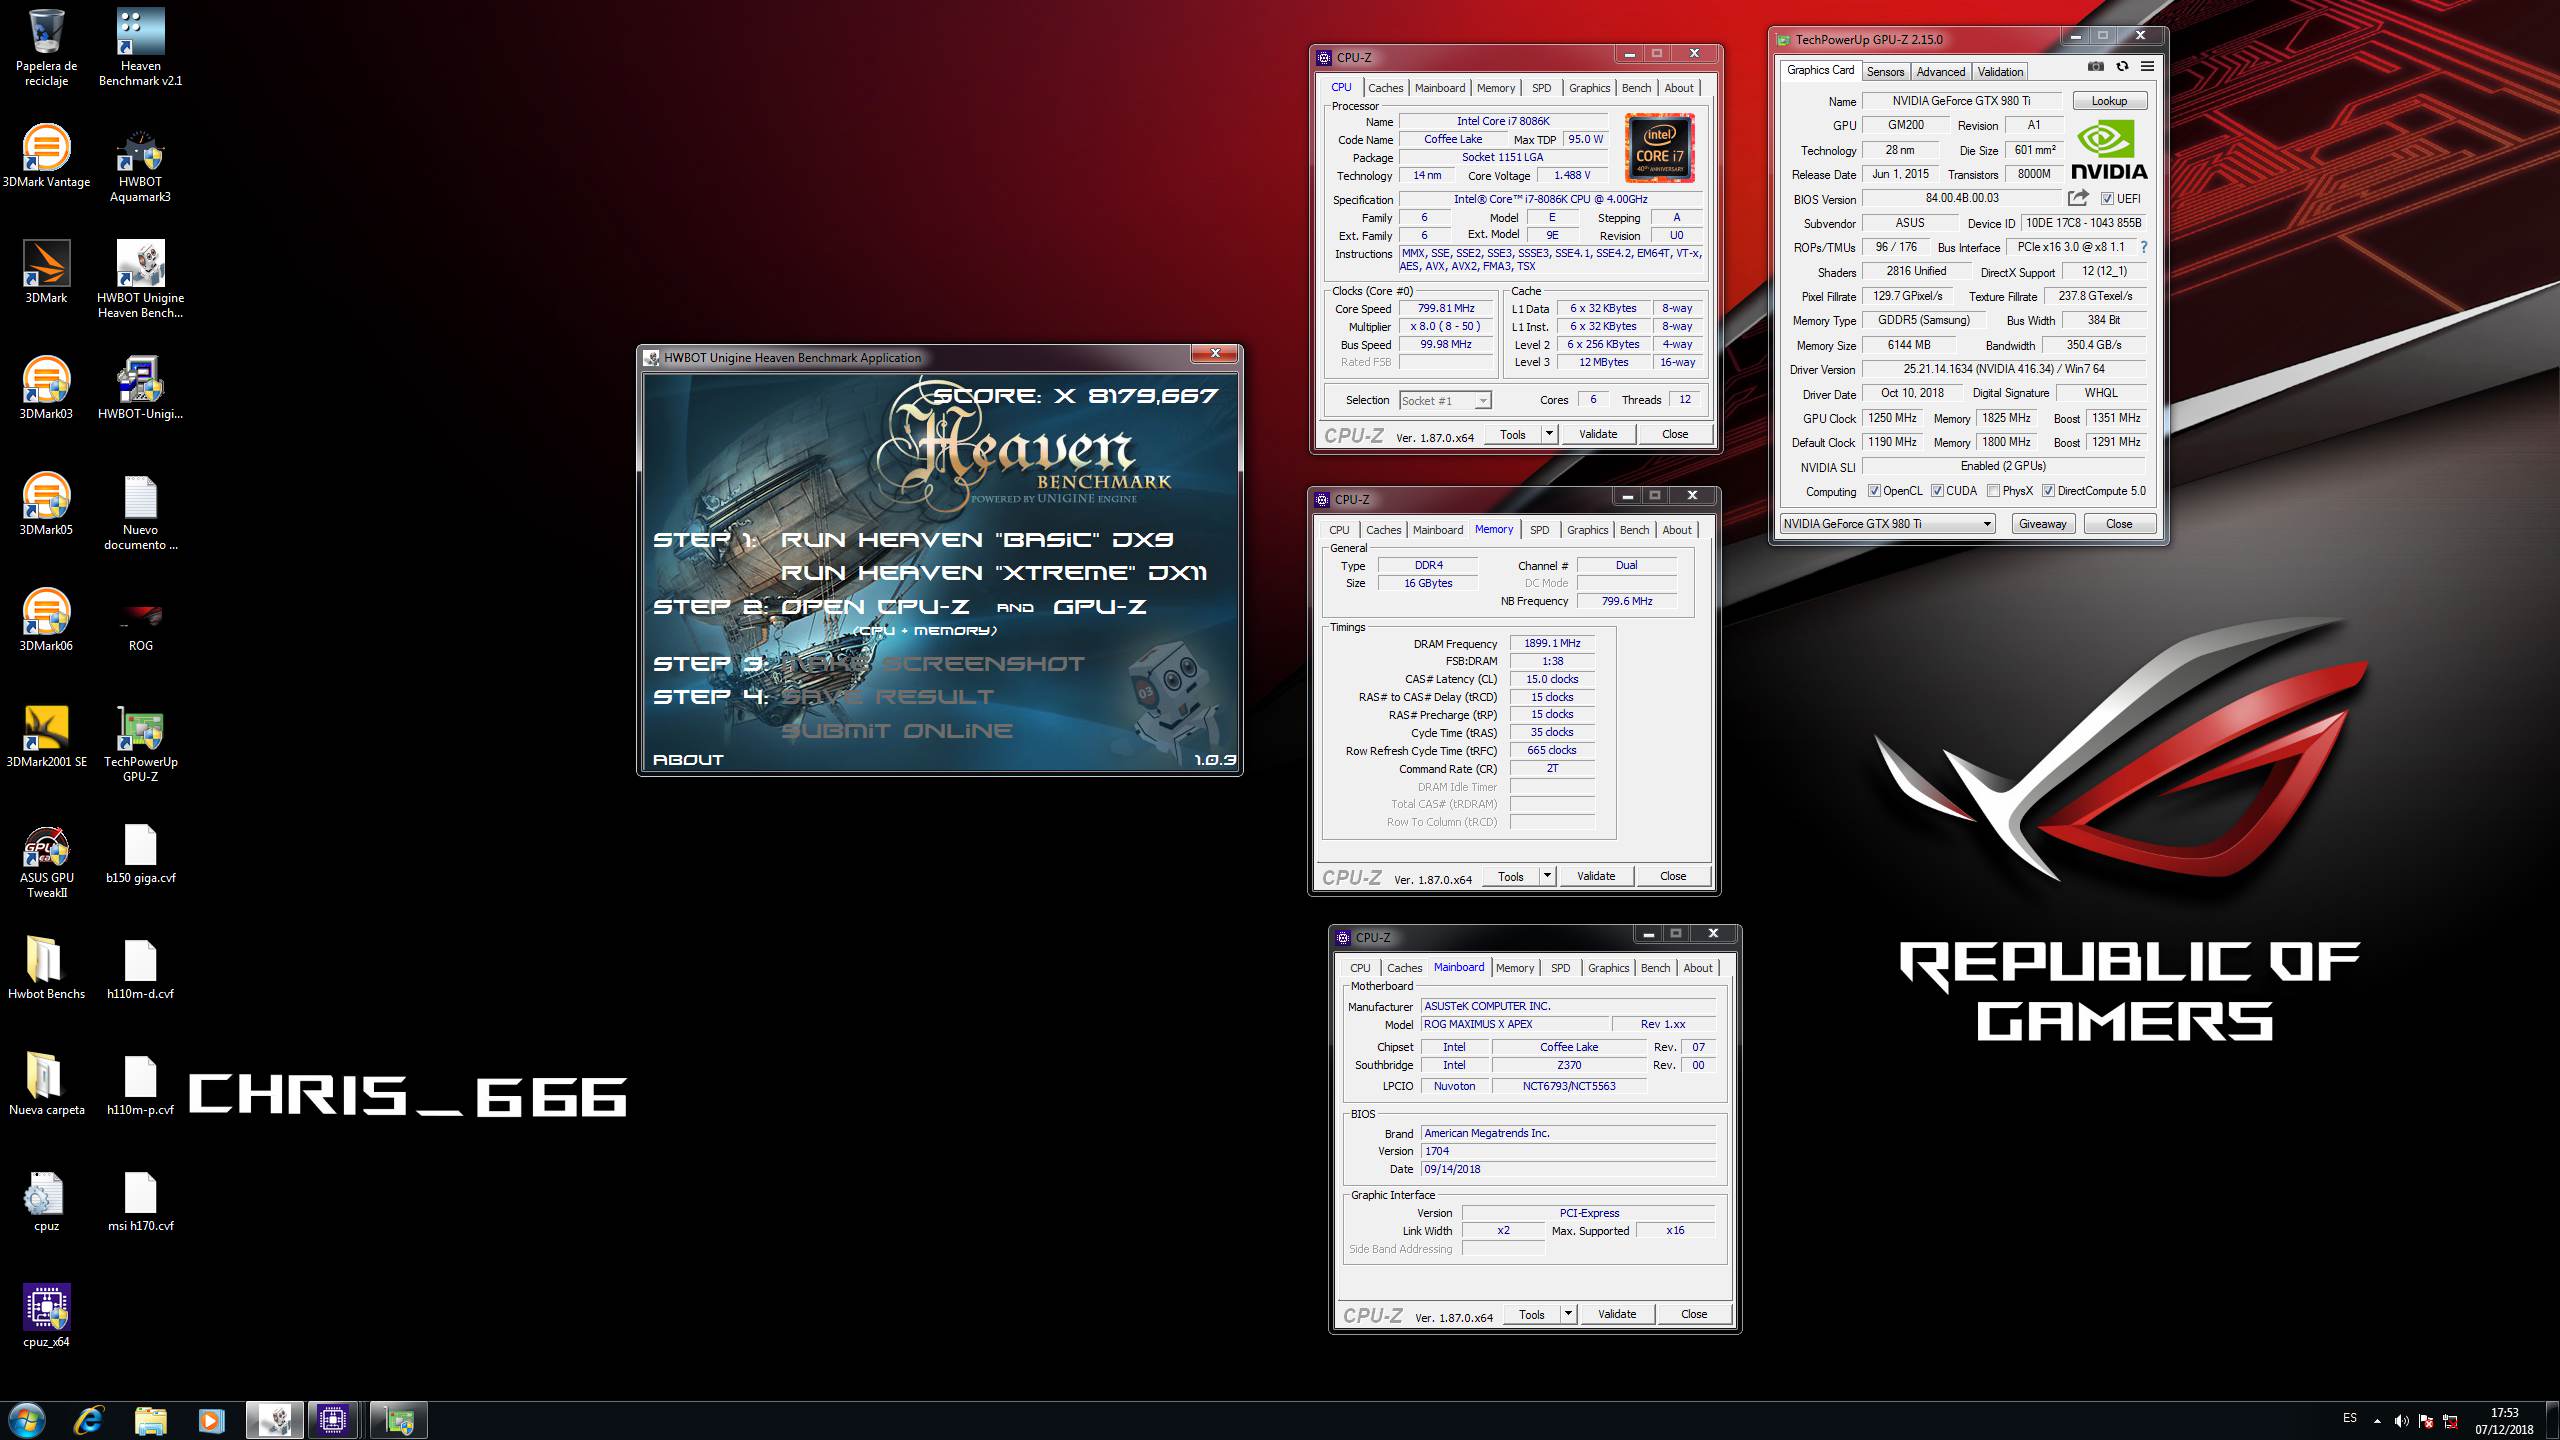Toggle the PhysX checkbox in GPU-Z
The width and height of the screenshot is (2560, 1440).
pos(1993,491)
